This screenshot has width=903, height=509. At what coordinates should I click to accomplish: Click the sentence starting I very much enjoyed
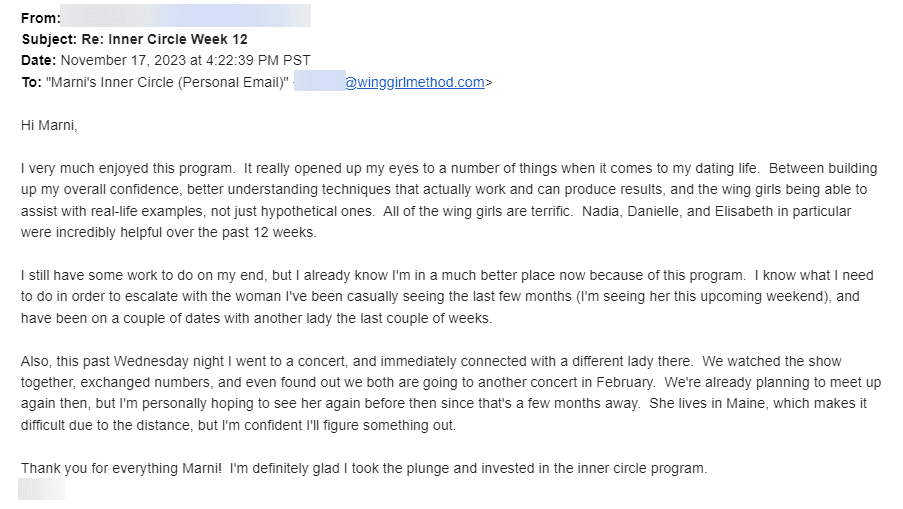pyautogui.click(x=128, y=169)
